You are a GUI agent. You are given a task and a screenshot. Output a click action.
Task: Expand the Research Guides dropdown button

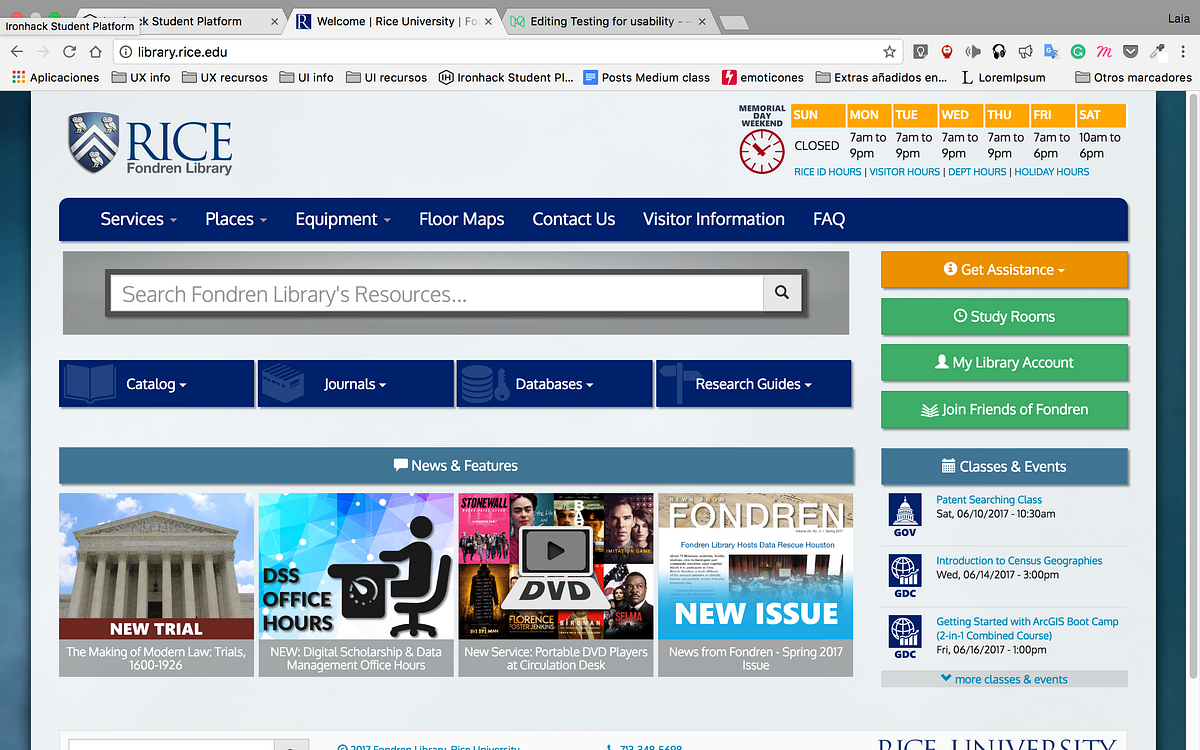(x=753, y=384)
